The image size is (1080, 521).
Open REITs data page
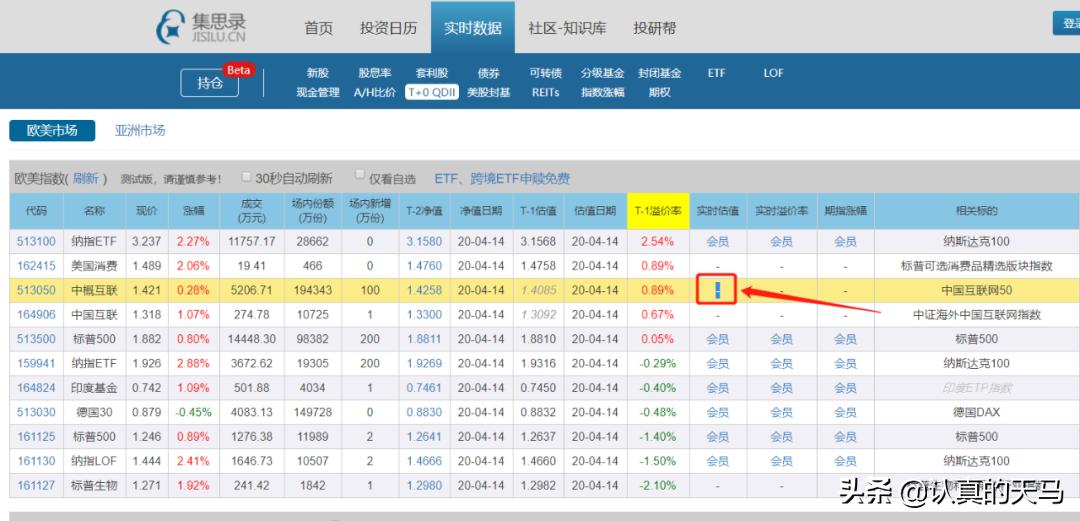point(546,92)
